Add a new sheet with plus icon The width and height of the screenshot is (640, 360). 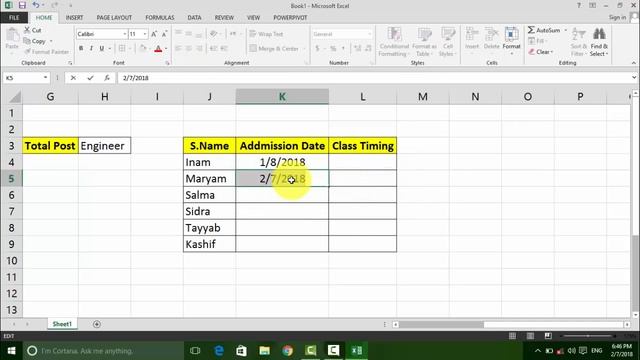(x=97, y=324)
